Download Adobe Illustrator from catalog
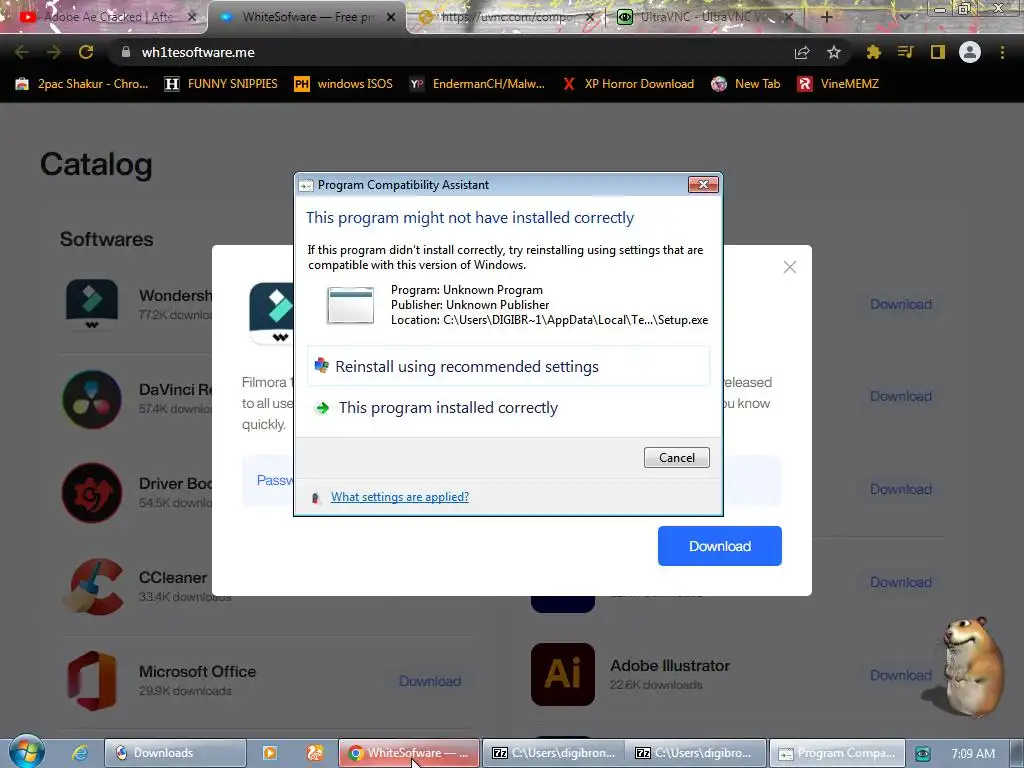Screen dimensions: 1024x768 pyautogui.click(x=901, y=675)
